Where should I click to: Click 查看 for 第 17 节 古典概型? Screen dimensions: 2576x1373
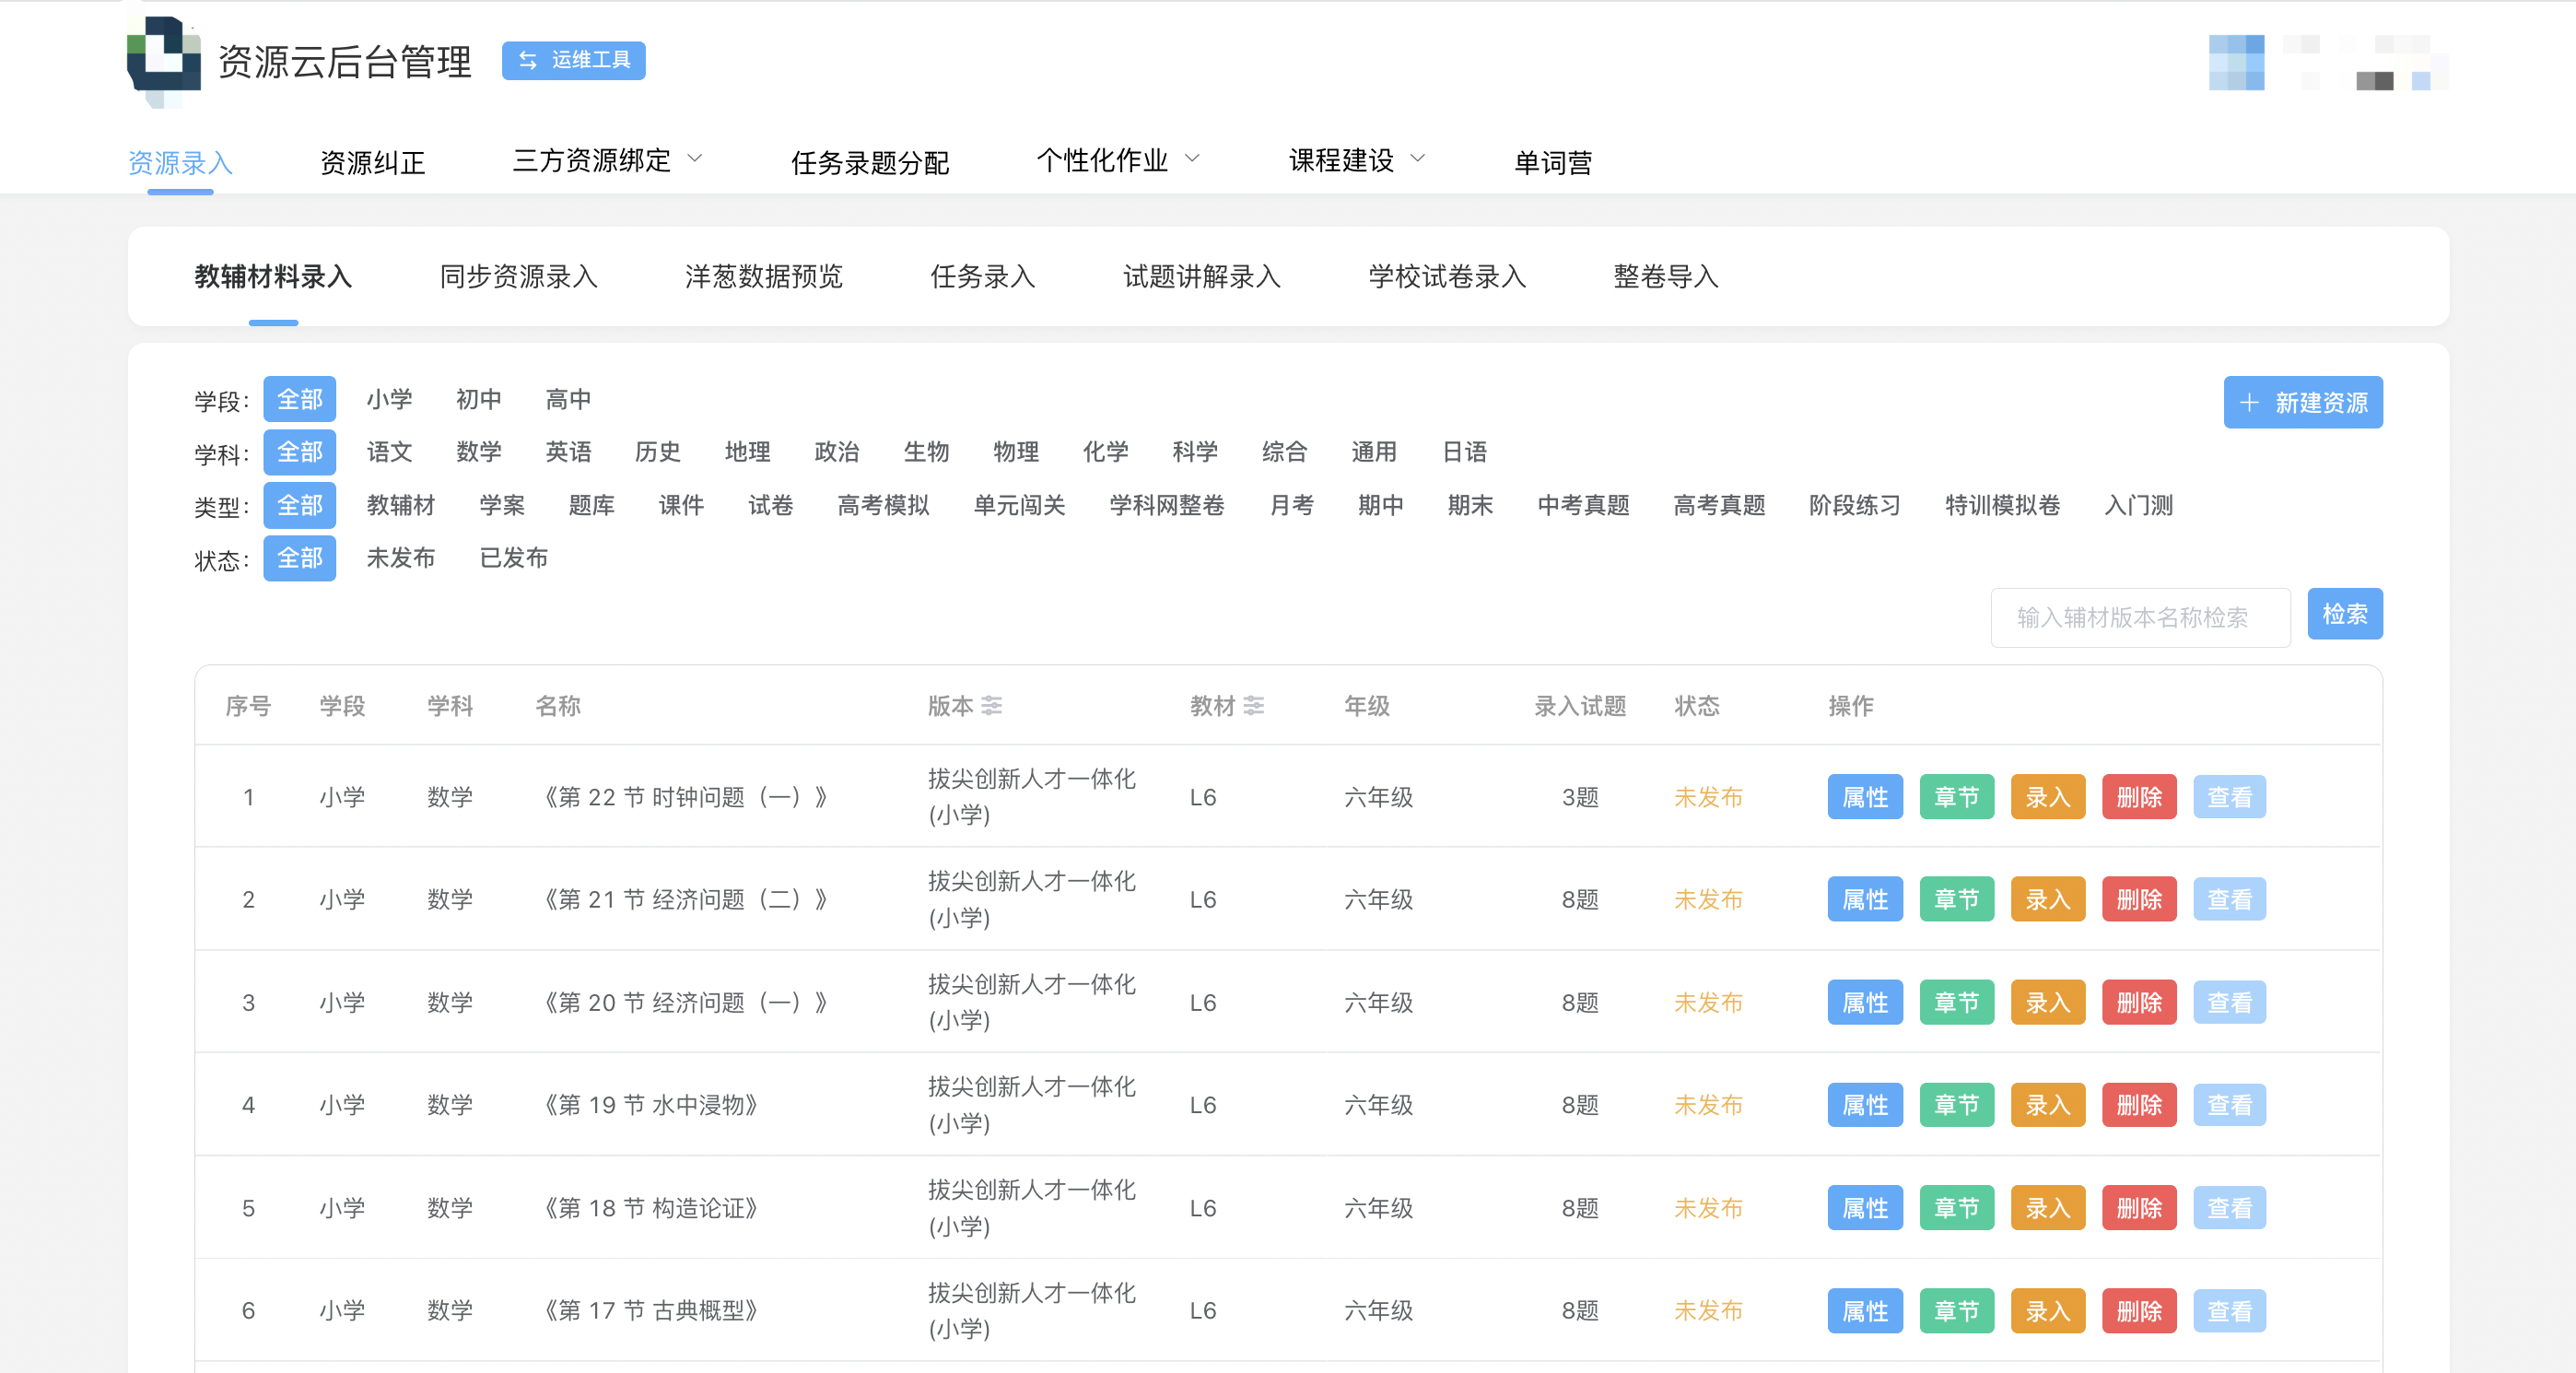pyautogui.click(x=2229, y=1311)
